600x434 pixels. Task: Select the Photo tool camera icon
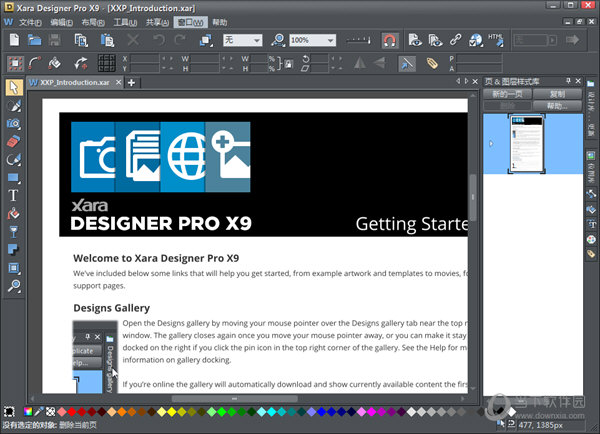coord(13,123)
